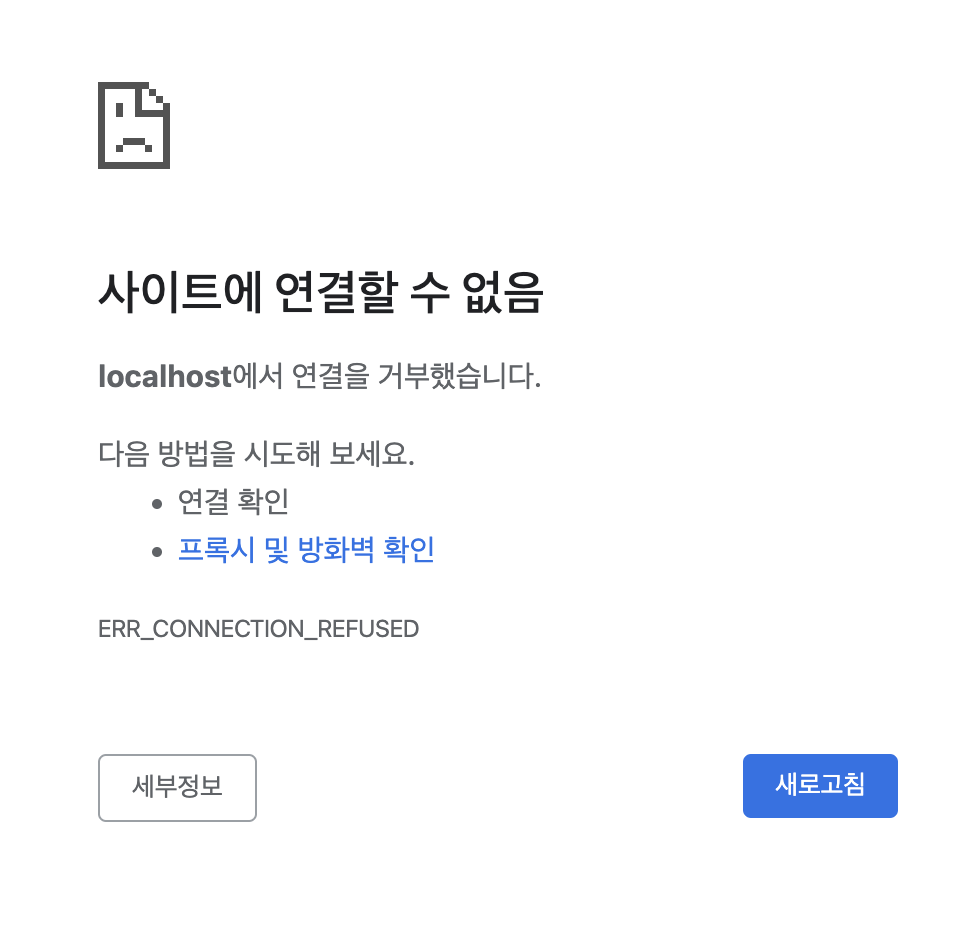The height and width of the screenshot is (946, 968).
Task: Click the ERR_CONNECTION_REFUSED error code
Action: pyautogui.click(x=259, y=629)
